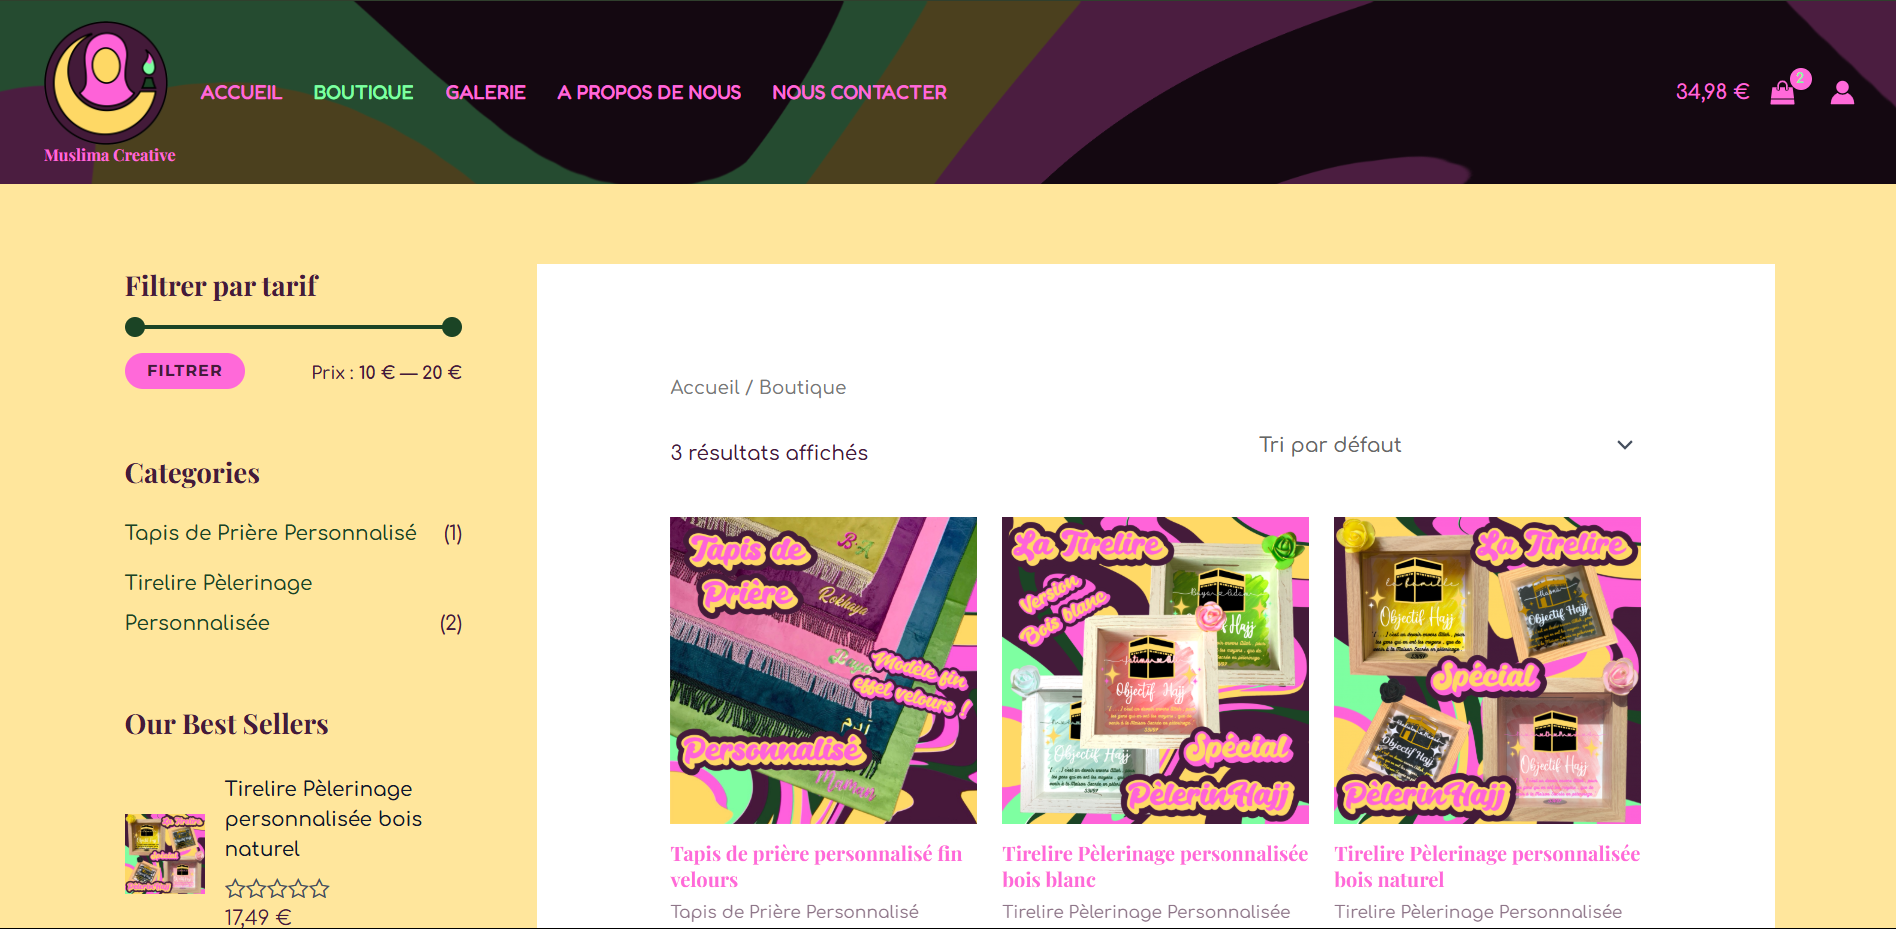Screen dimensions: 1896x929
Task: Open the GALERIE menu item
Action: [486, 92]
